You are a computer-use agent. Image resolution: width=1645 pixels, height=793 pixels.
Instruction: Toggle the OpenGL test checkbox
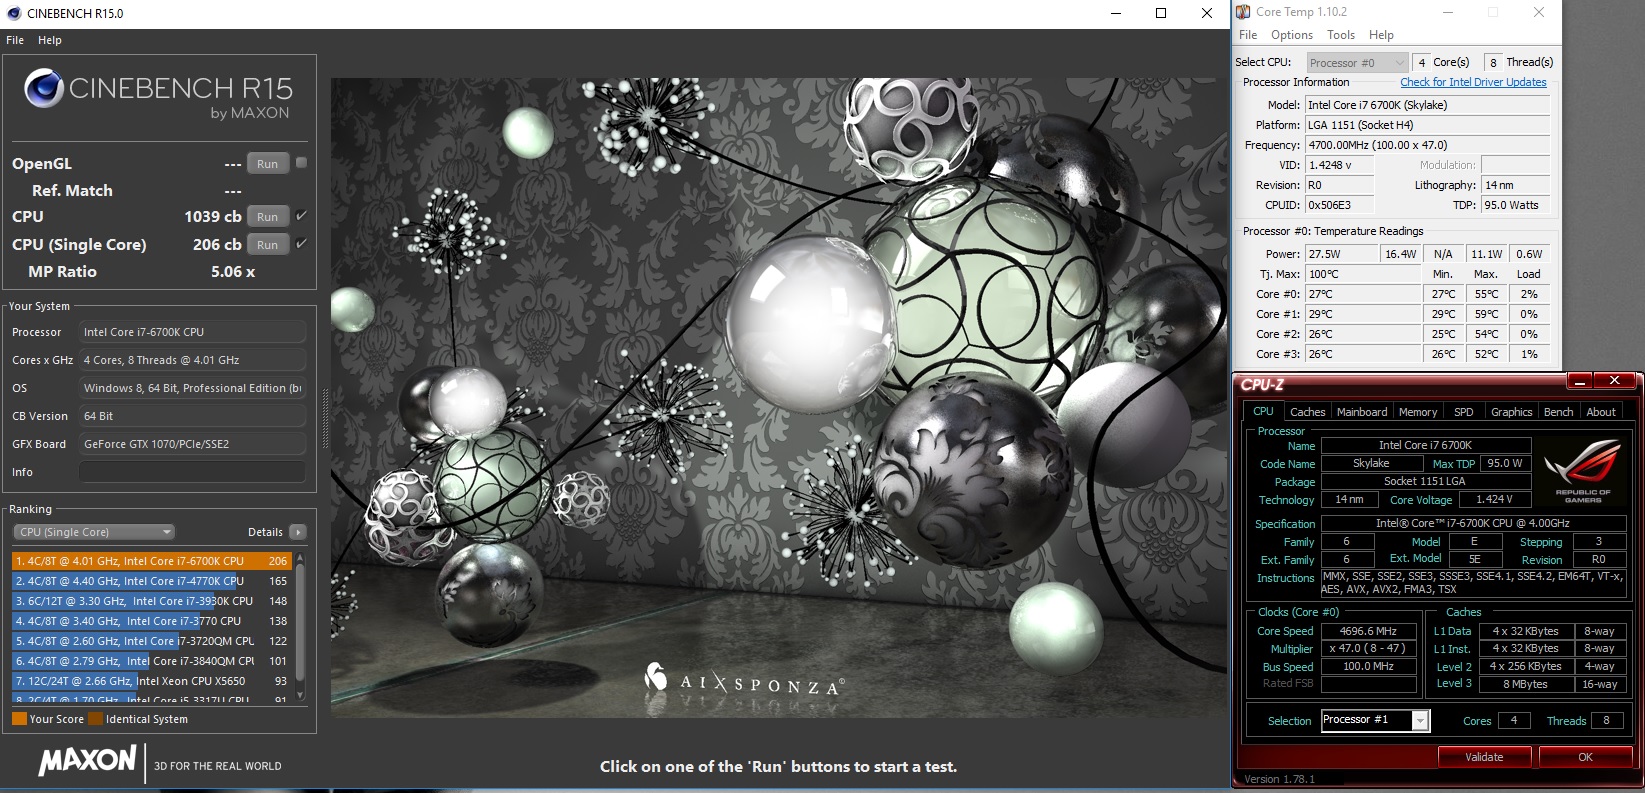(301, 163)
